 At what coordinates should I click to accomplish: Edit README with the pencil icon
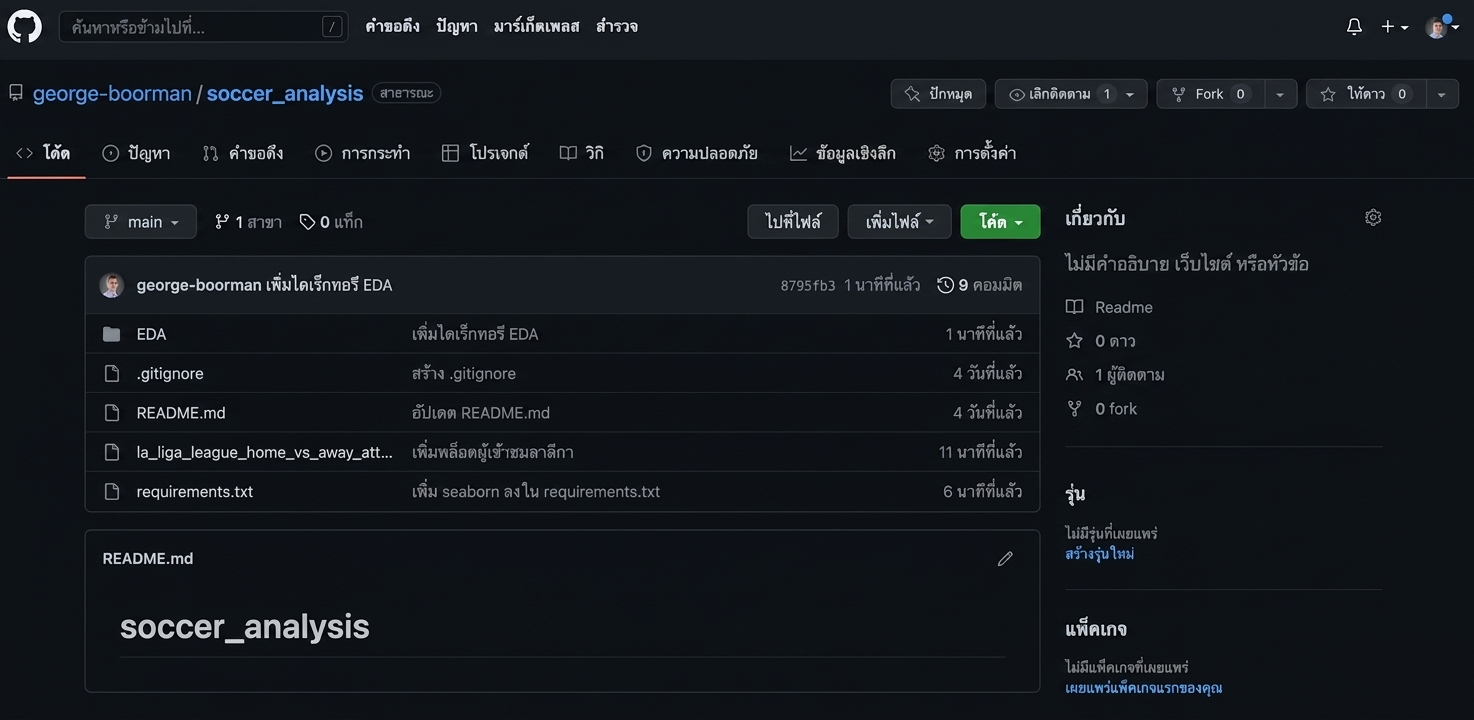tap(1005, 559)
